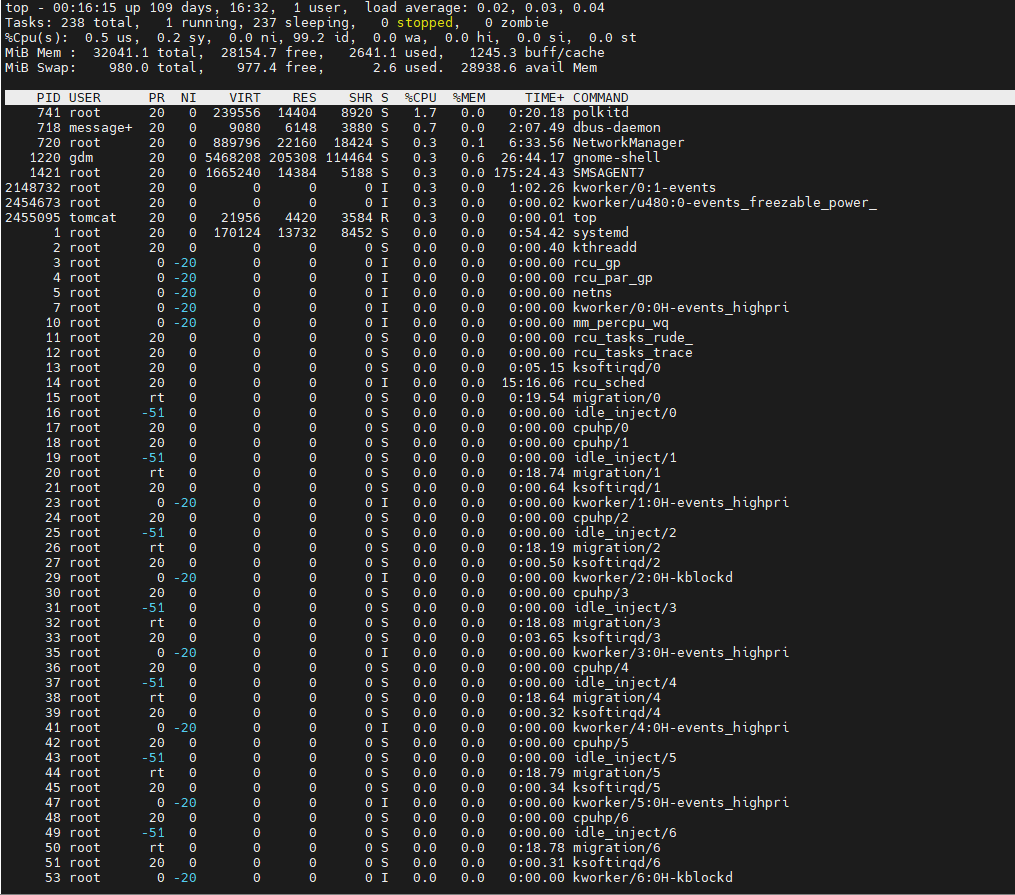Click the RES column header
The width and height of the screenshot is (1015, 895).
pos(304,98)
